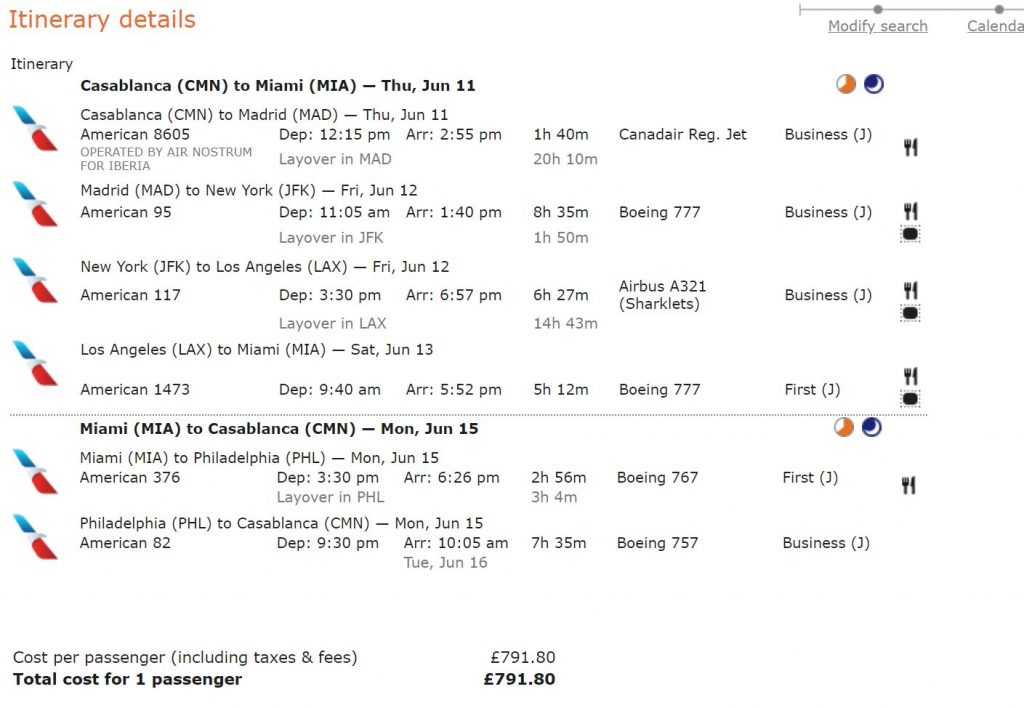
Task: Click orange daytime icon for Casablanca to Miami
Action: click(846, 84)
